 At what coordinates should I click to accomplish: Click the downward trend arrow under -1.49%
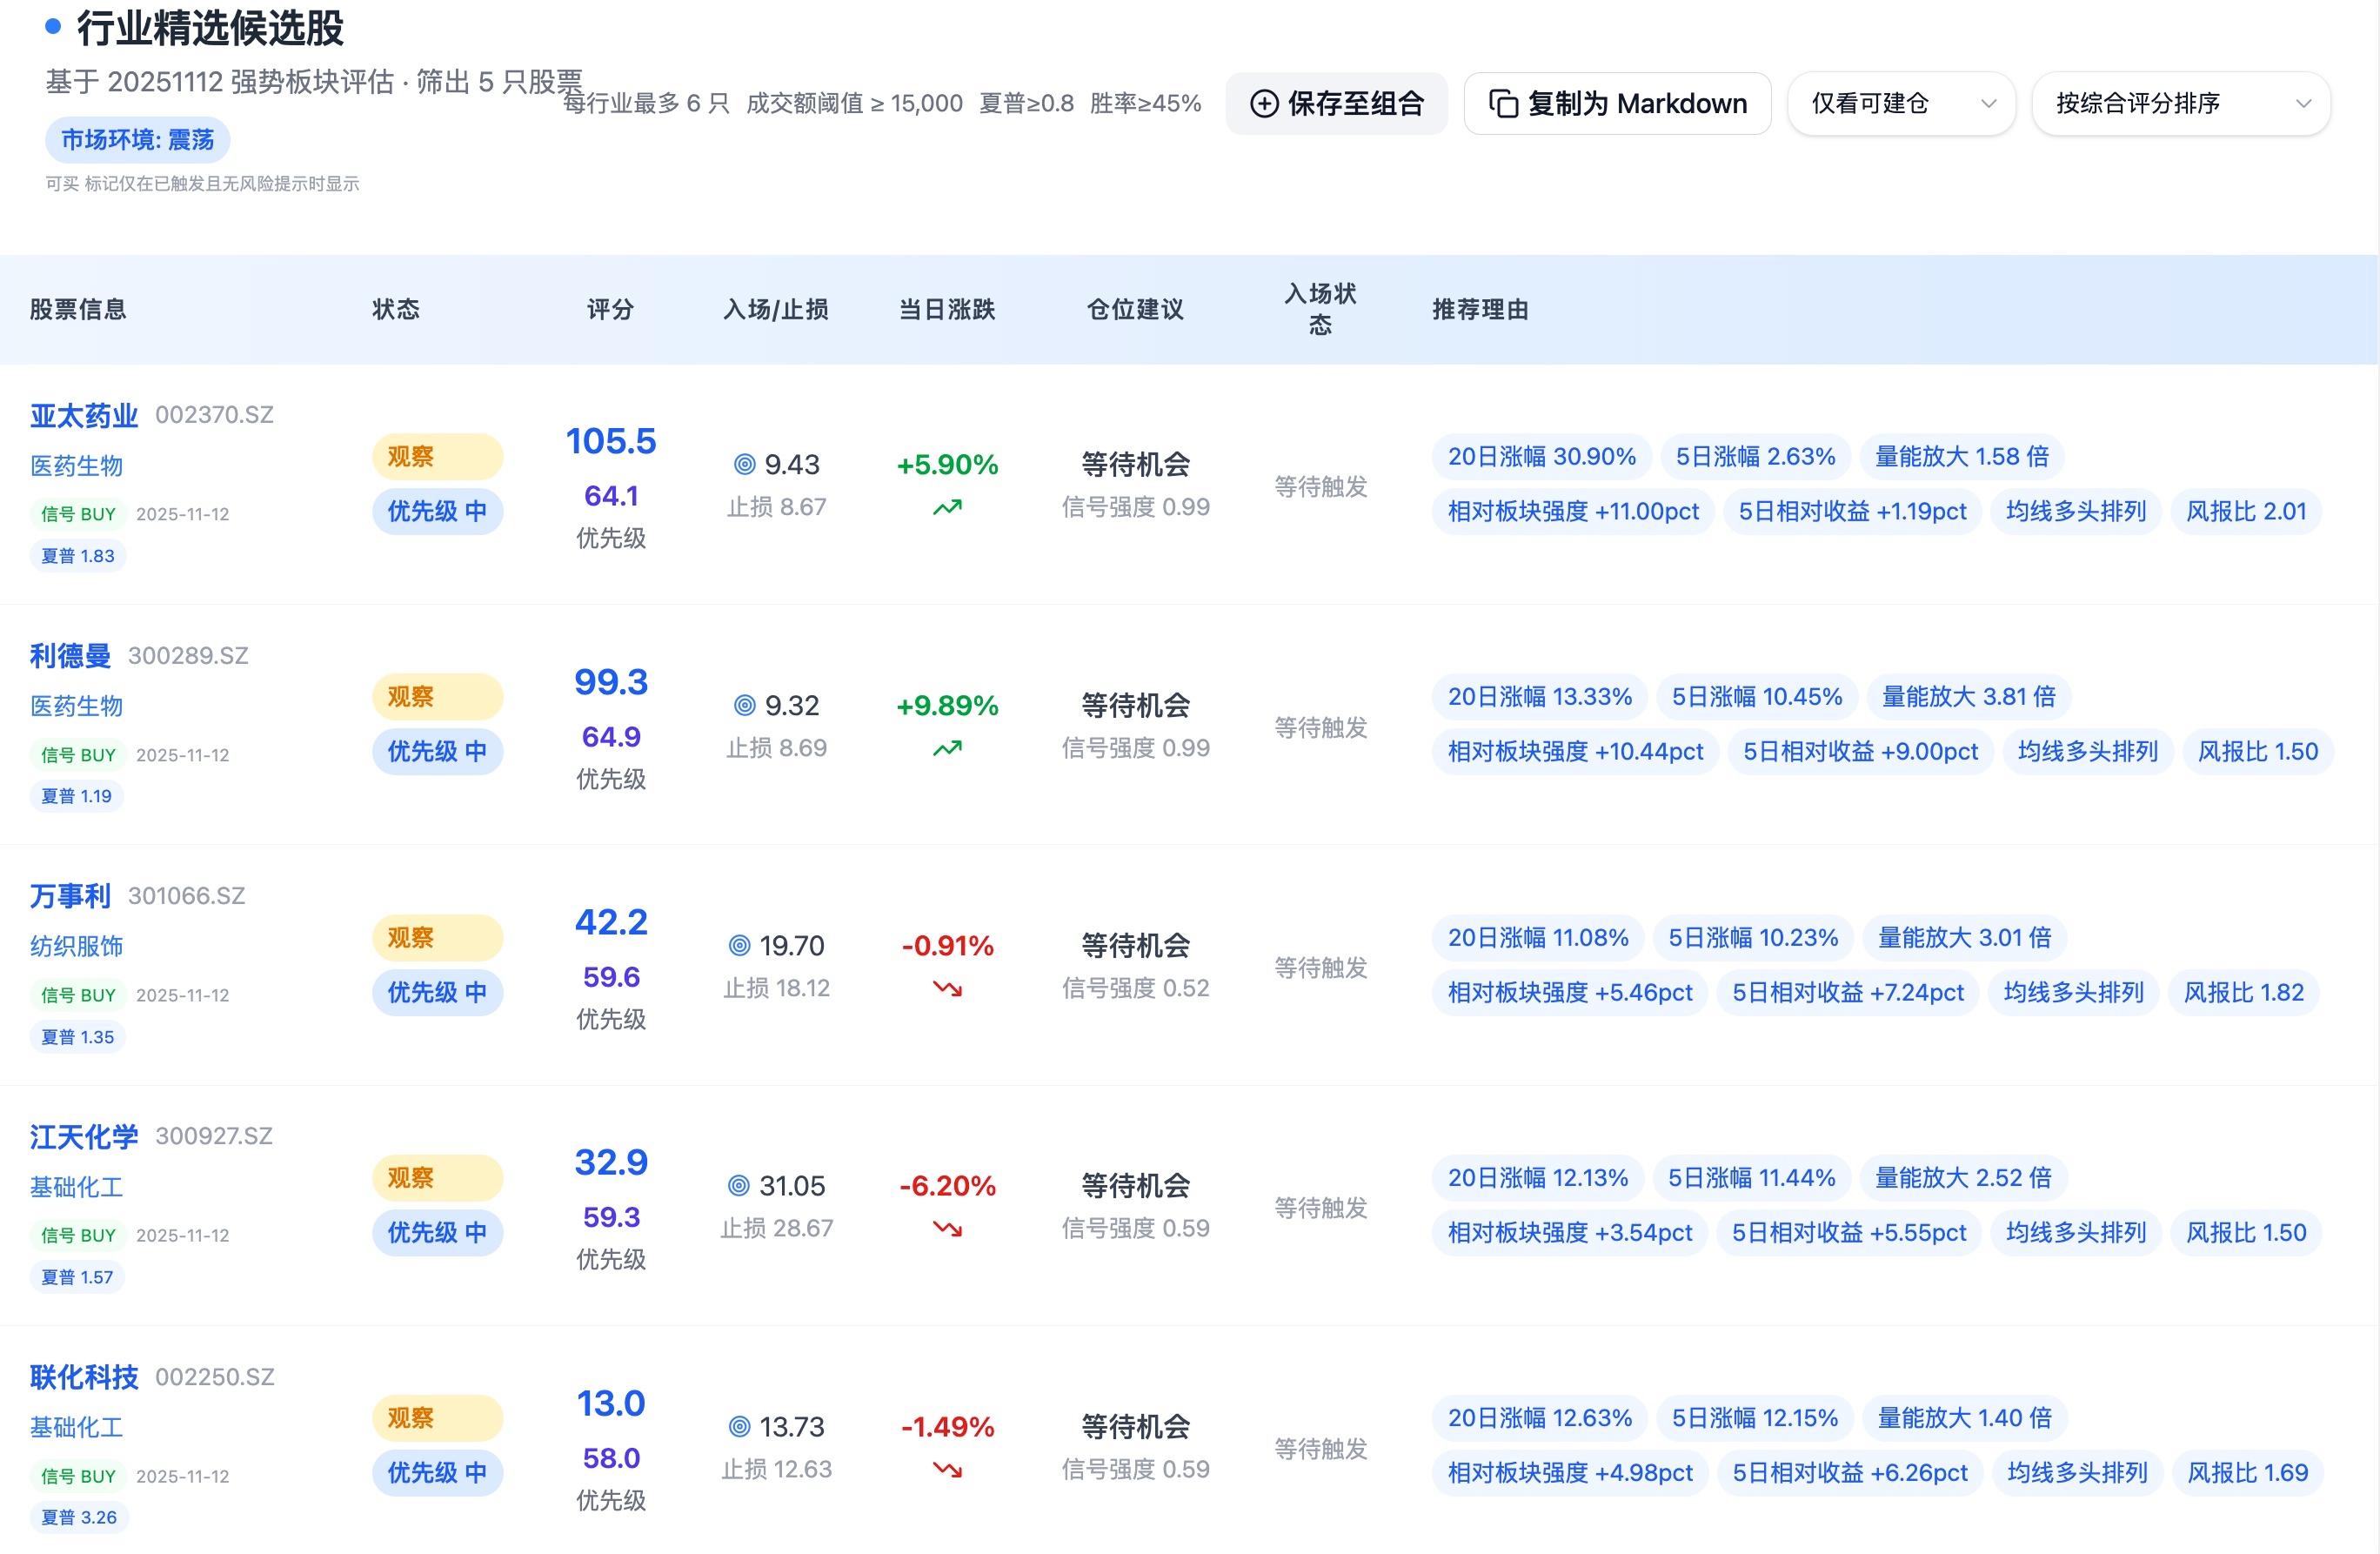[x=947, y=1469]
